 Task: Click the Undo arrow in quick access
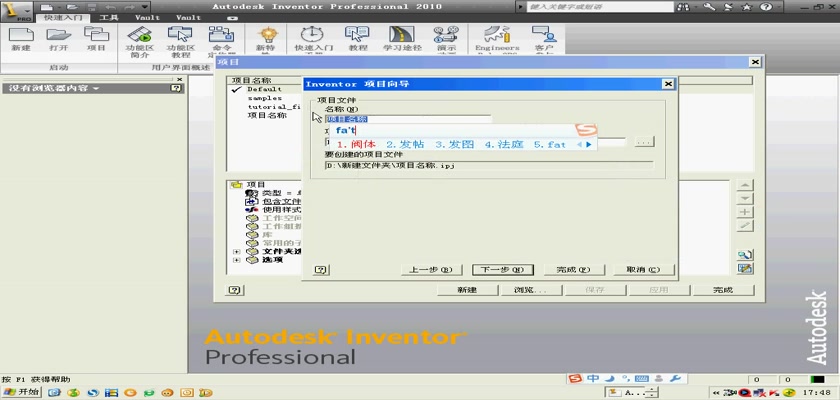coord(110,7)
